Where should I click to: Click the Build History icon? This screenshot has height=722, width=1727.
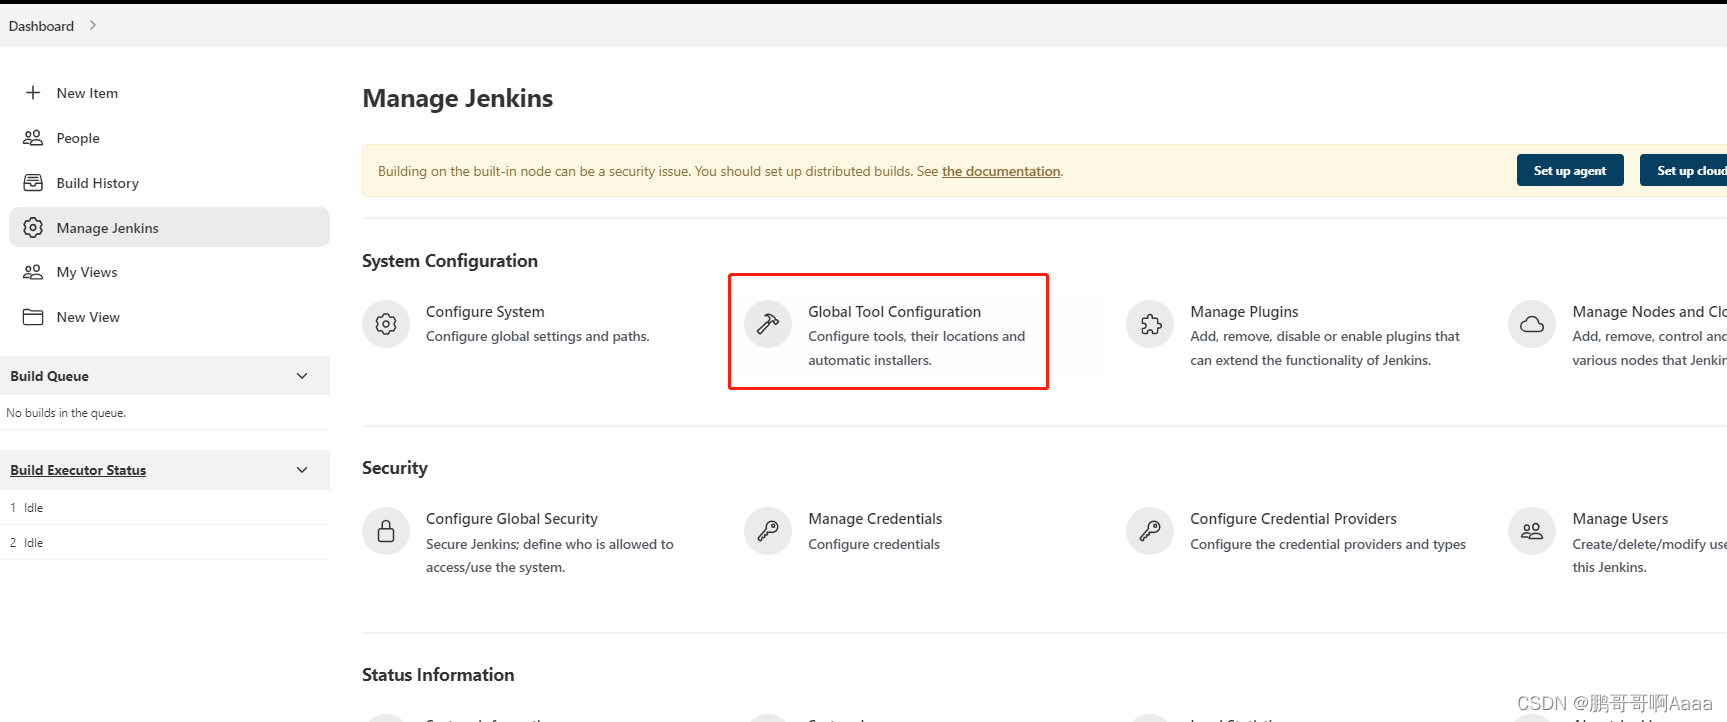(x=33, y=183)
